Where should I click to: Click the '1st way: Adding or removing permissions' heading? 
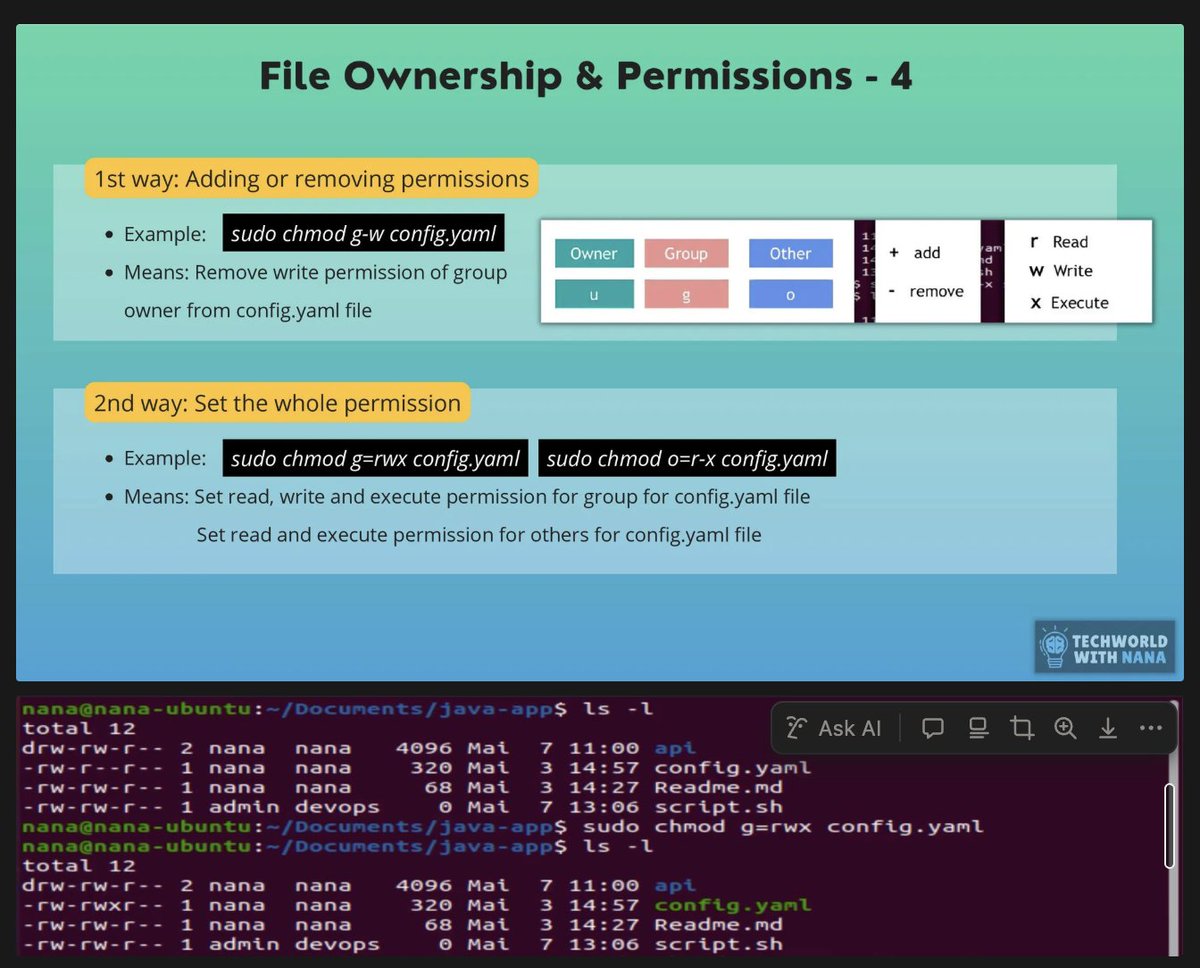tap(311, 179)
